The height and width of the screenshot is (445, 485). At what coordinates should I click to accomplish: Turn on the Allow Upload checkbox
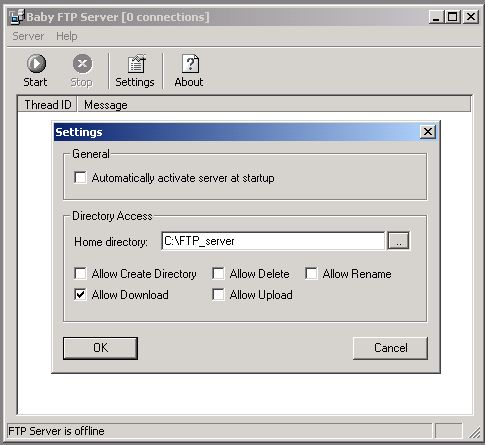[x=218, y=295]
